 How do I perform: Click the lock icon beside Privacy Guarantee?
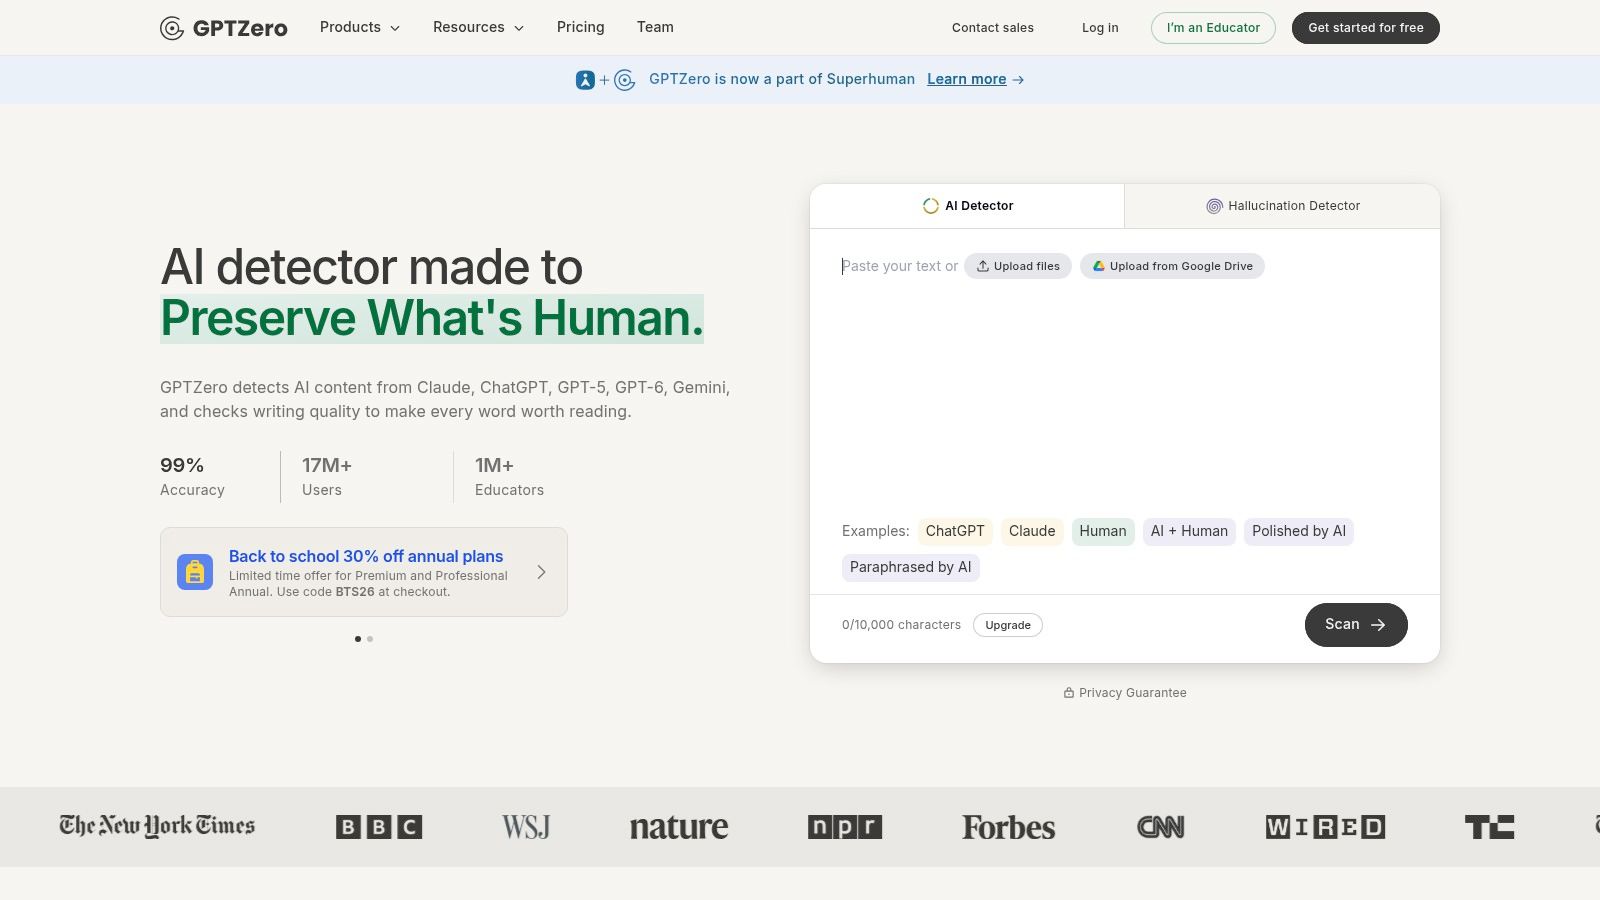(1068, 693)
